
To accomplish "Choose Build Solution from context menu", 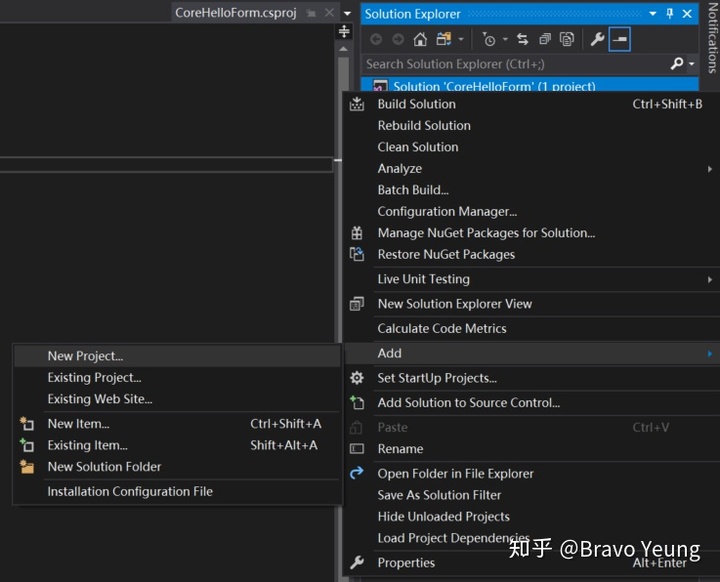I will point(531,104).
